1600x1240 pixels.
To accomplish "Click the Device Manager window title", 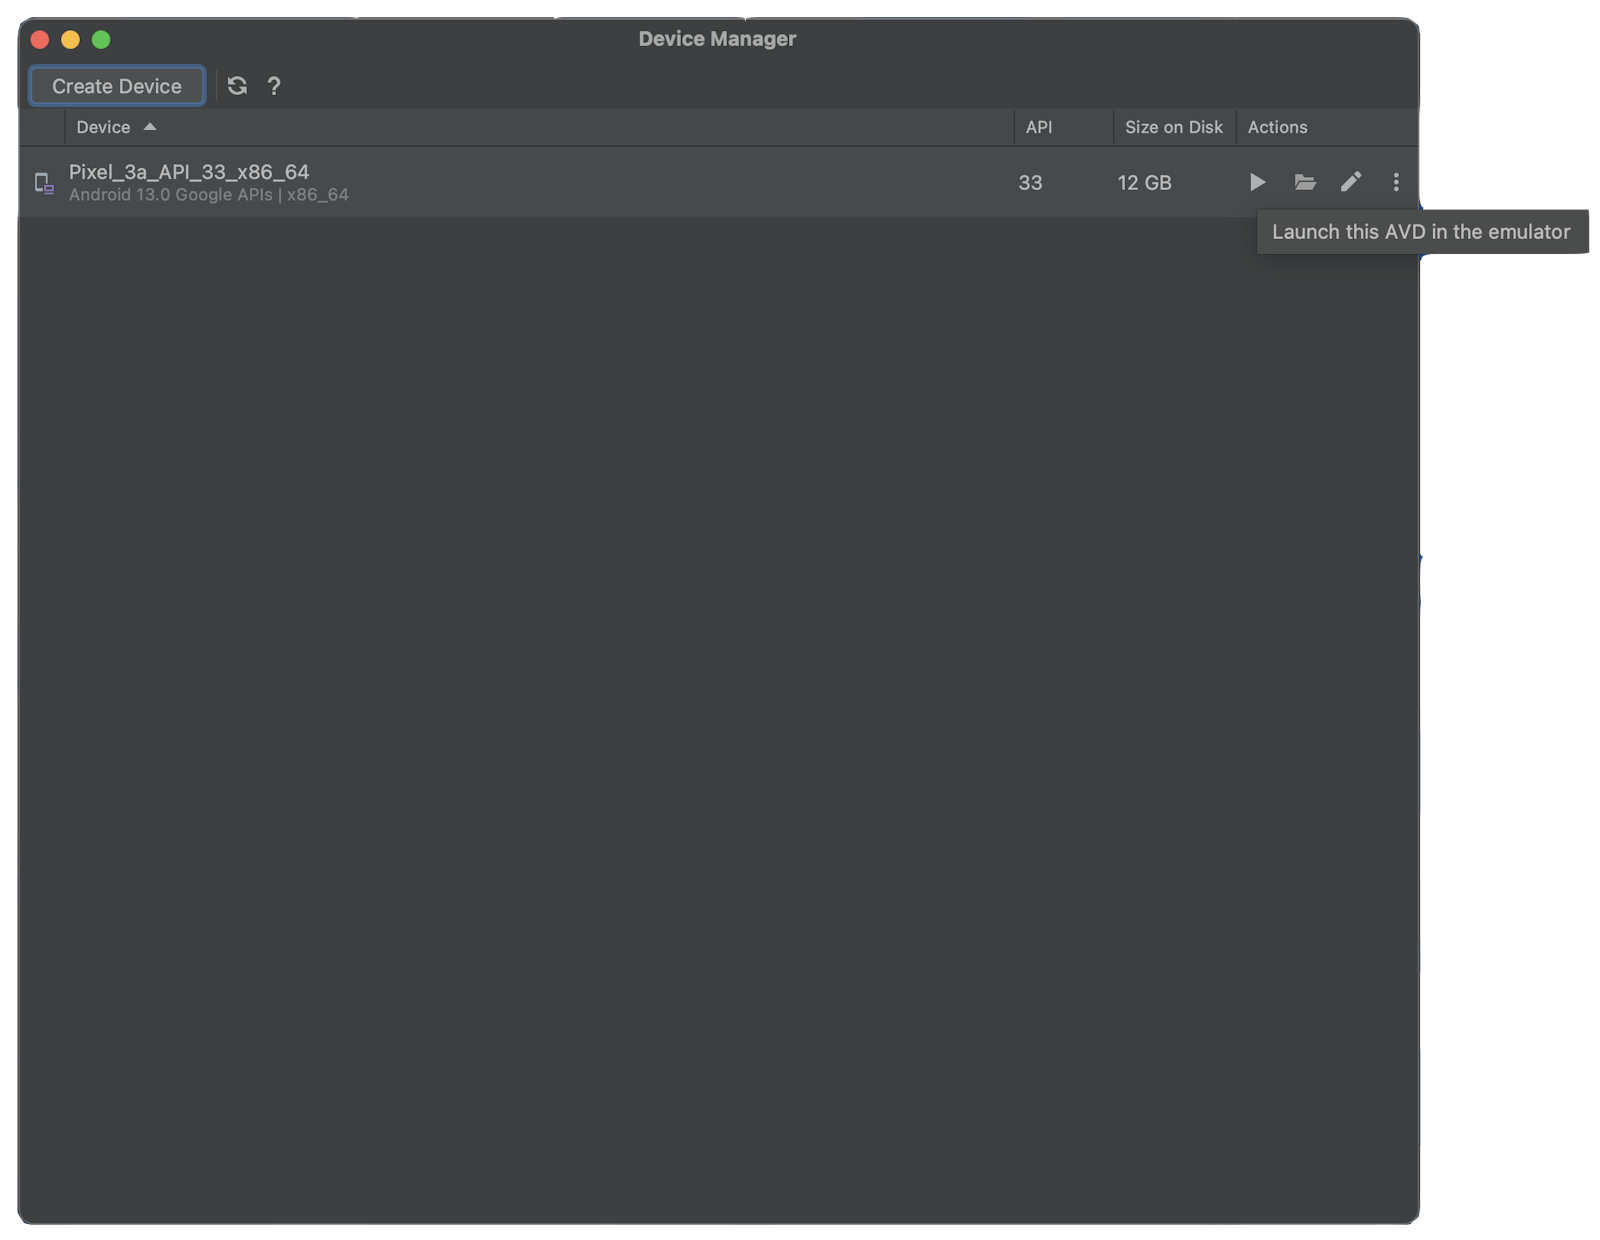I will pyautogui.click(x=717, y=39).
